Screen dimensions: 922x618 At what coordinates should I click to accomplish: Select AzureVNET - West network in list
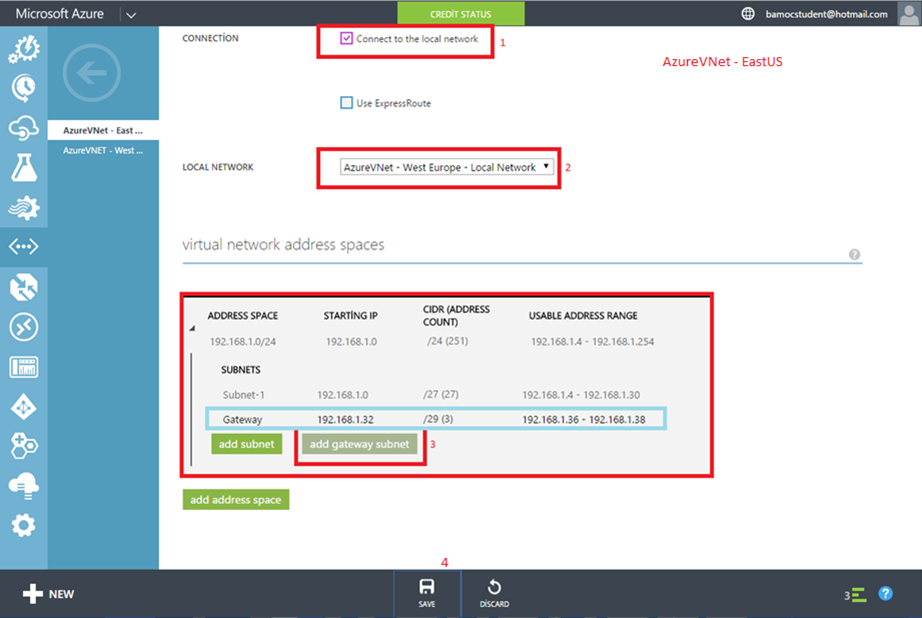(x=103, y=150)
